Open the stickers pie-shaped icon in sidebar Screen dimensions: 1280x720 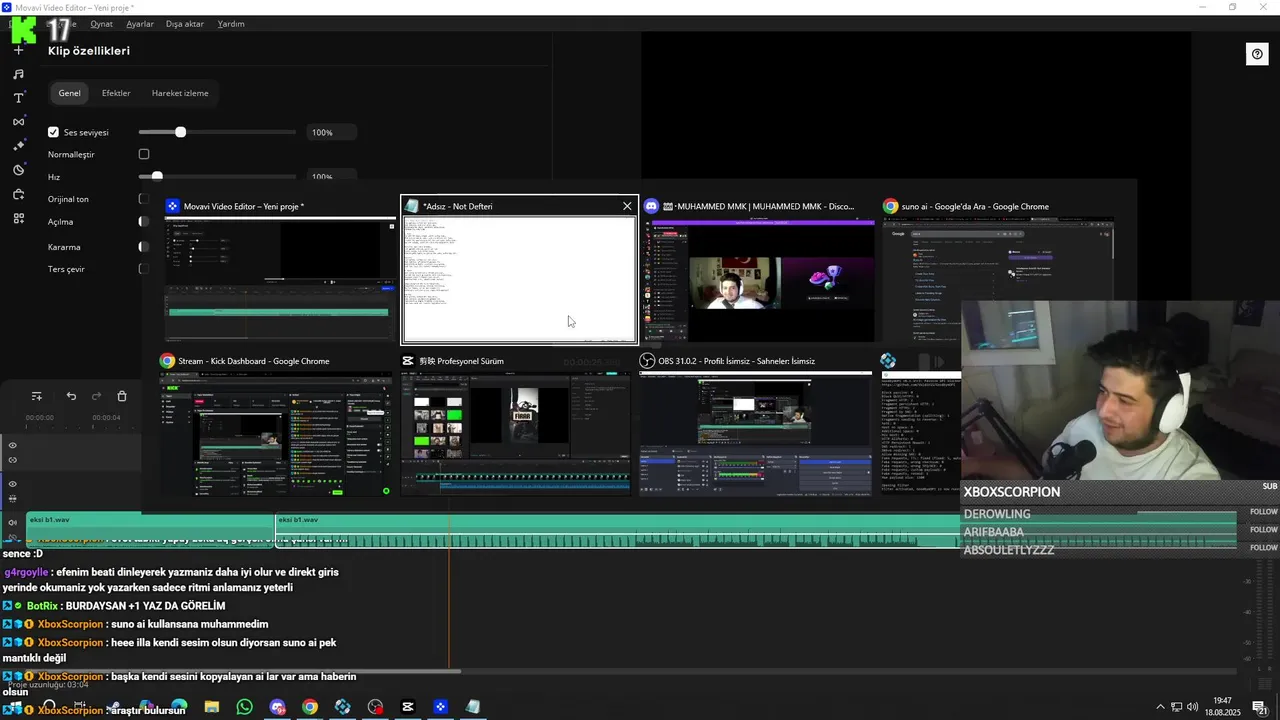point(18,170)
